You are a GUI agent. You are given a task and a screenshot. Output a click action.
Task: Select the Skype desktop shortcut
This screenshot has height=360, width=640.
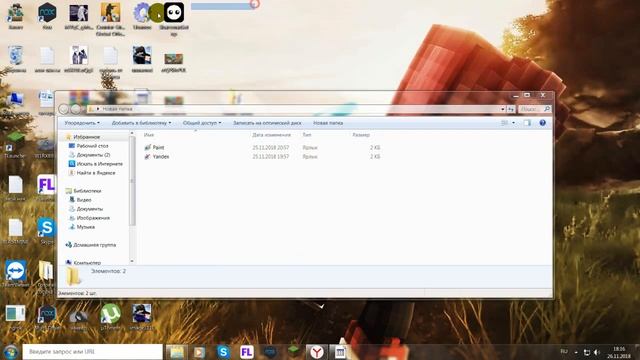pos(47,231)
